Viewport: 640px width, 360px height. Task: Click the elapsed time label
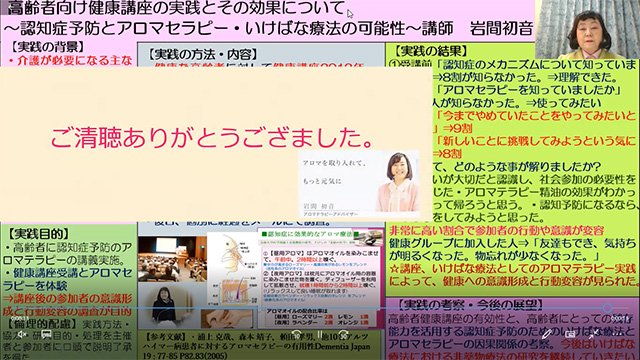(x=20, y=318)
